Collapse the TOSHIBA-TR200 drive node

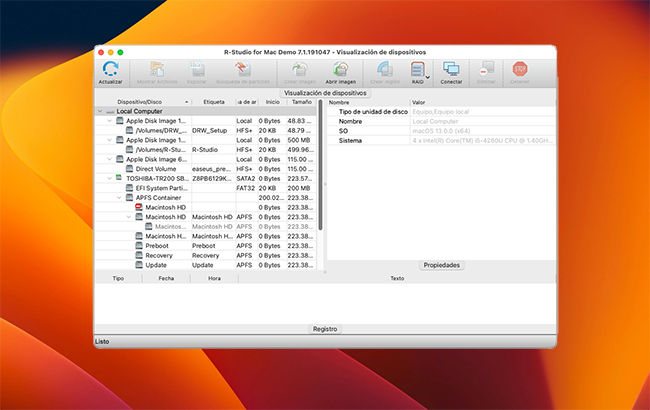(x=109, y=178)
